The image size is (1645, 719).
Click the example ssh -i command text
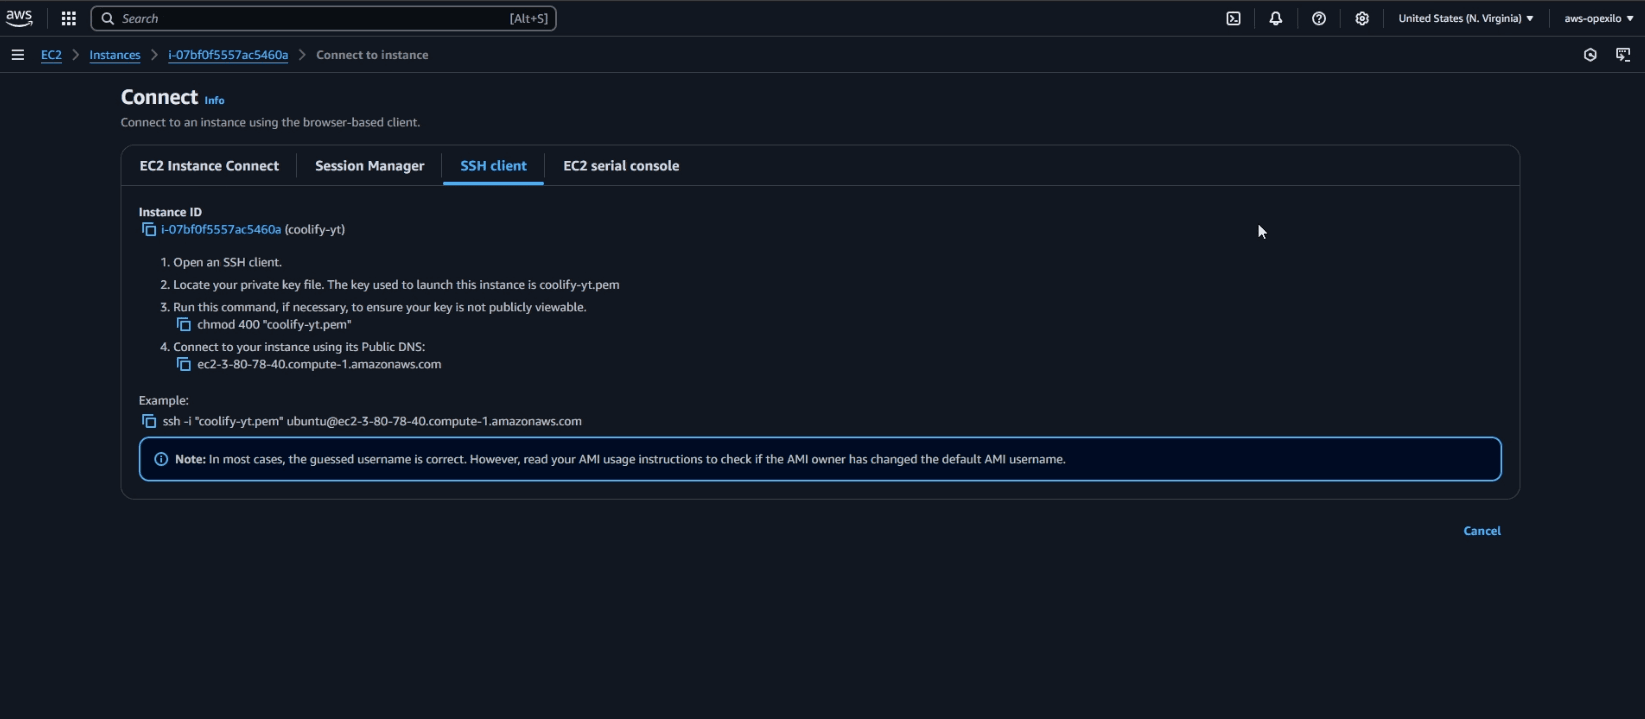click(x=372, y=421)
